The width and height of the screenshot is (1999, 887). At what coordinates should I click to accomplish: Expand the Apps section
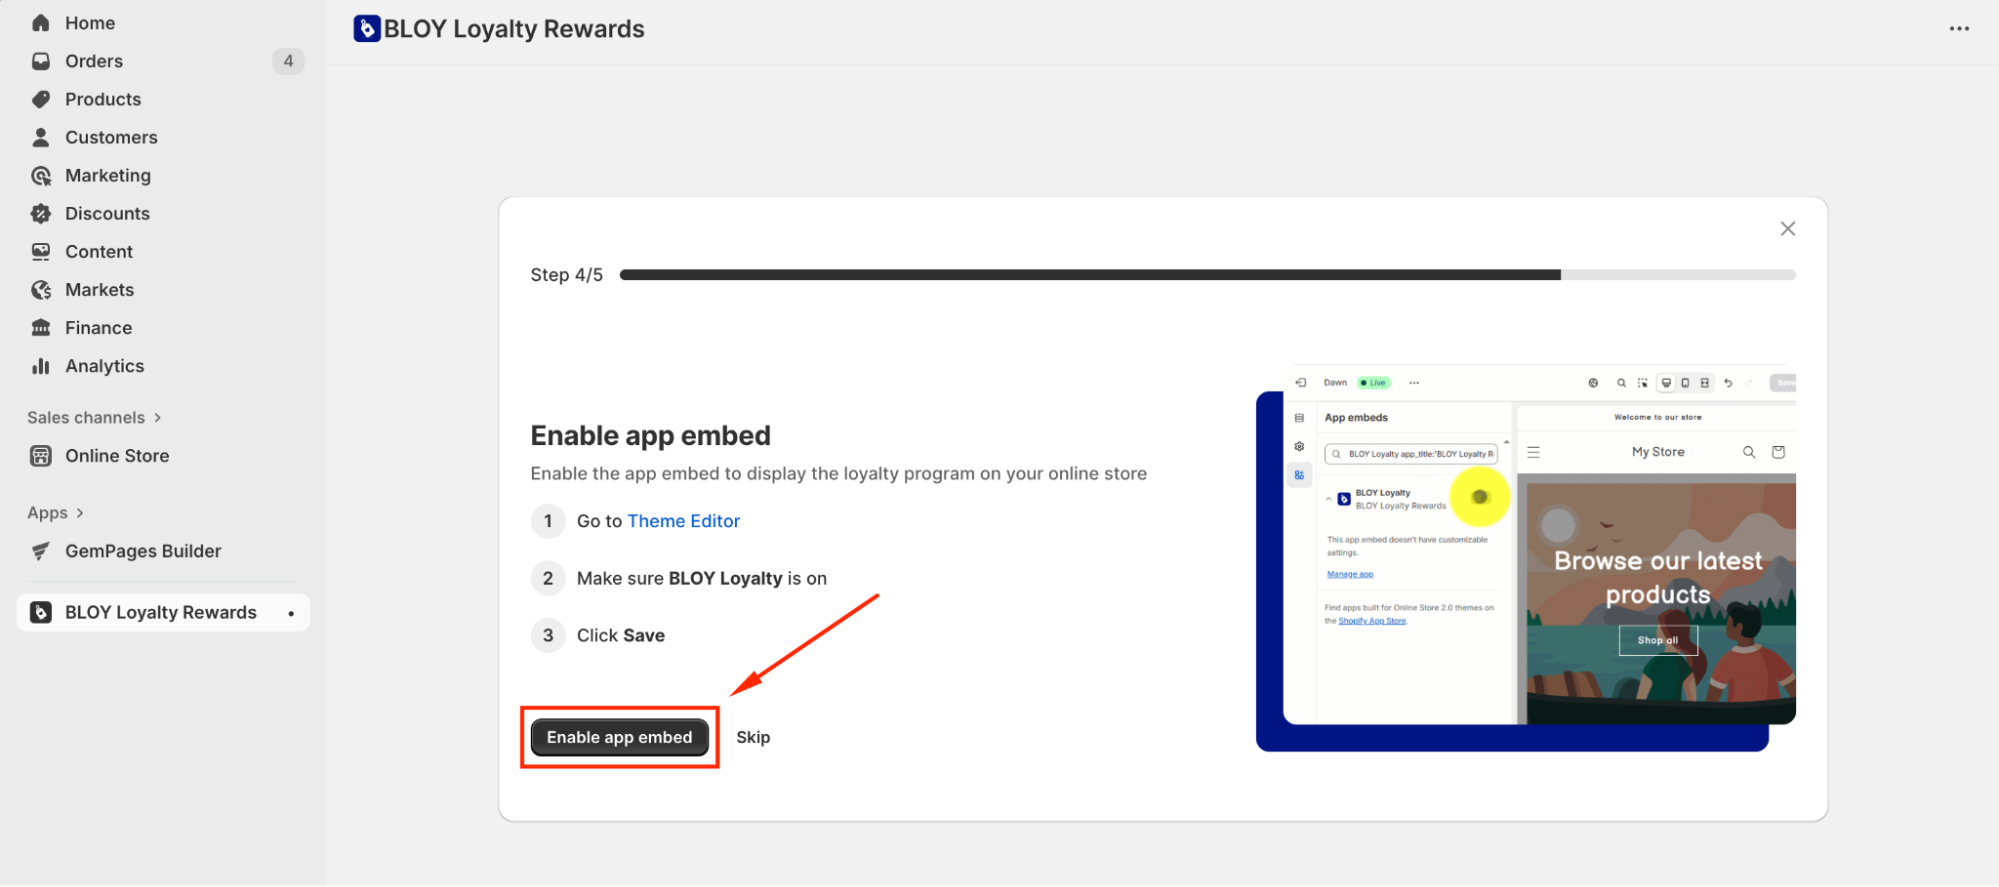point(55,513)
